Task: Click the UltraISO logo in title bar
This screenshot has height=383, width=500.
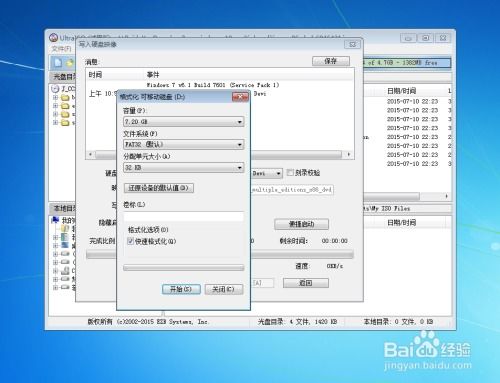Action: tap(54, 38)
